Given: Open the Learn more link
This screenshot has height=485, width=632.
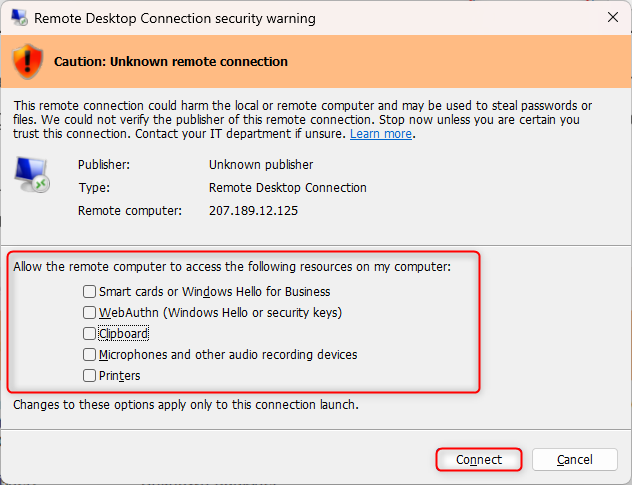Looking at the screenshot, I should [380, 134].
